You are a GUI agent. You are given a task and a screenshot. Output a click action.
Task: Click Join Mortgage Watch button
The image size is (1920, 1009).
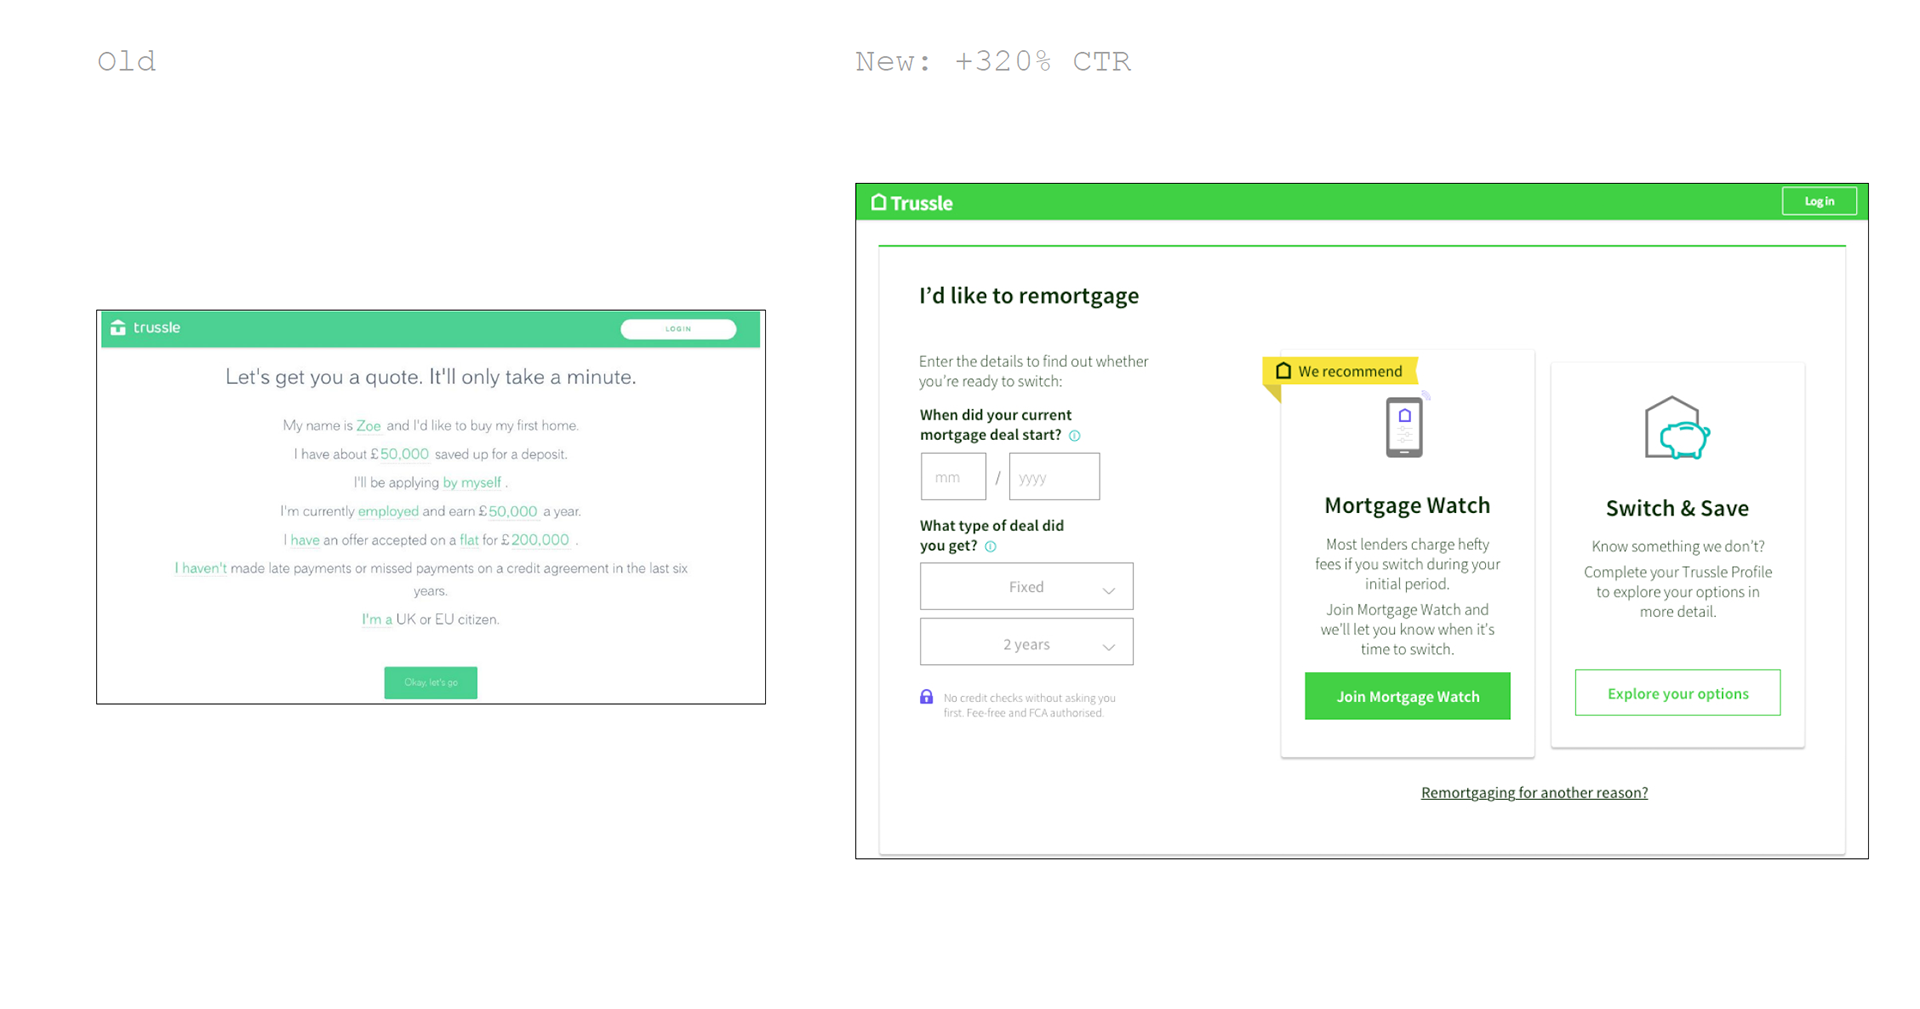[1407, 697]
